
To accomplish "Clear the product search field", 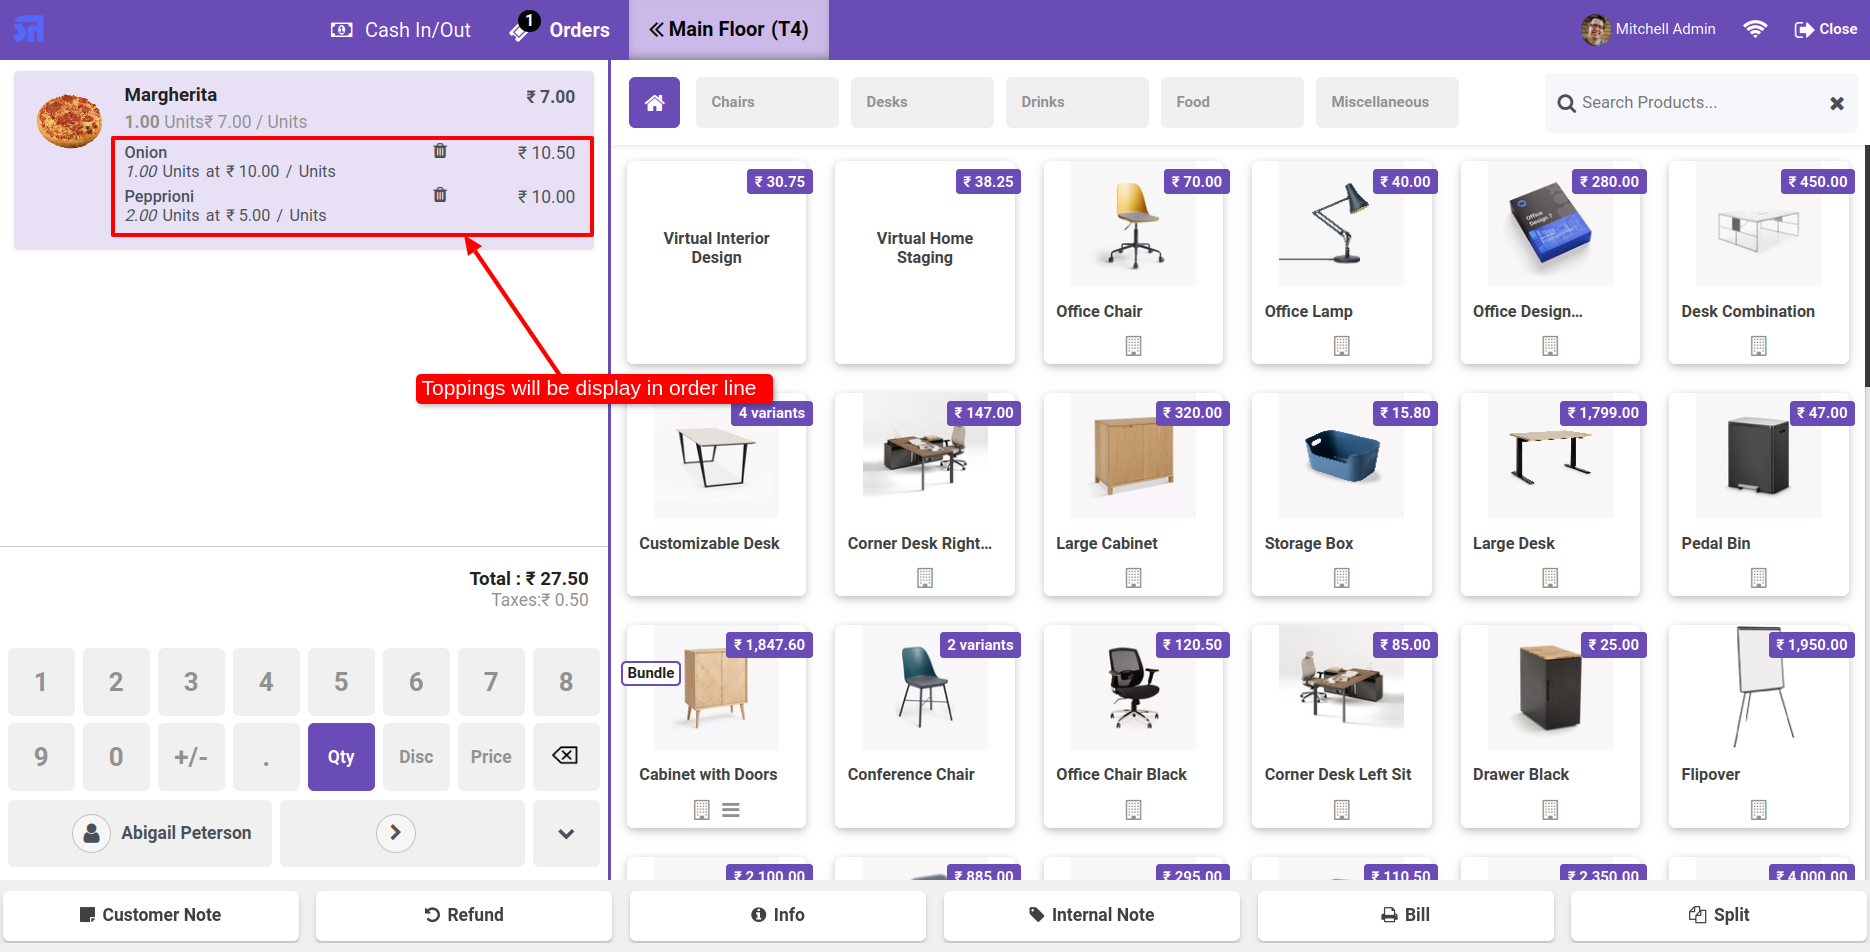I will coord(1836,103).
